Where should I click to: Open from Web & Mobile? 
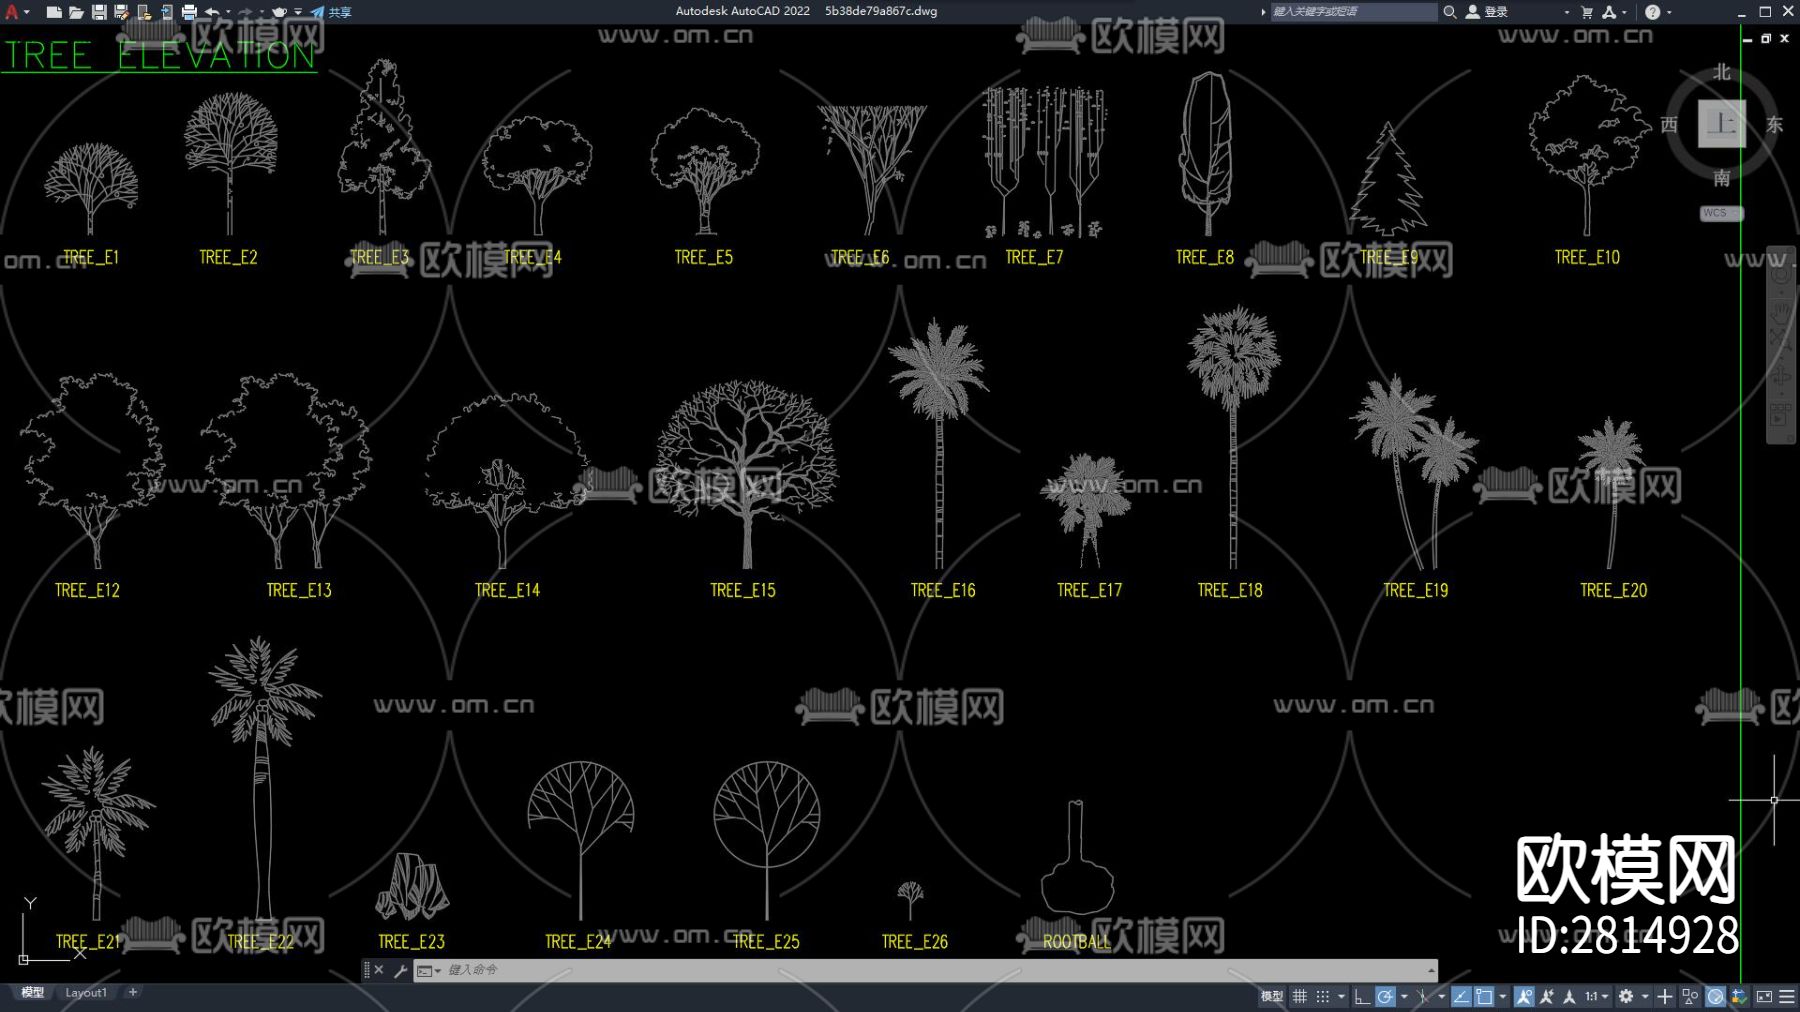point(144,12)
